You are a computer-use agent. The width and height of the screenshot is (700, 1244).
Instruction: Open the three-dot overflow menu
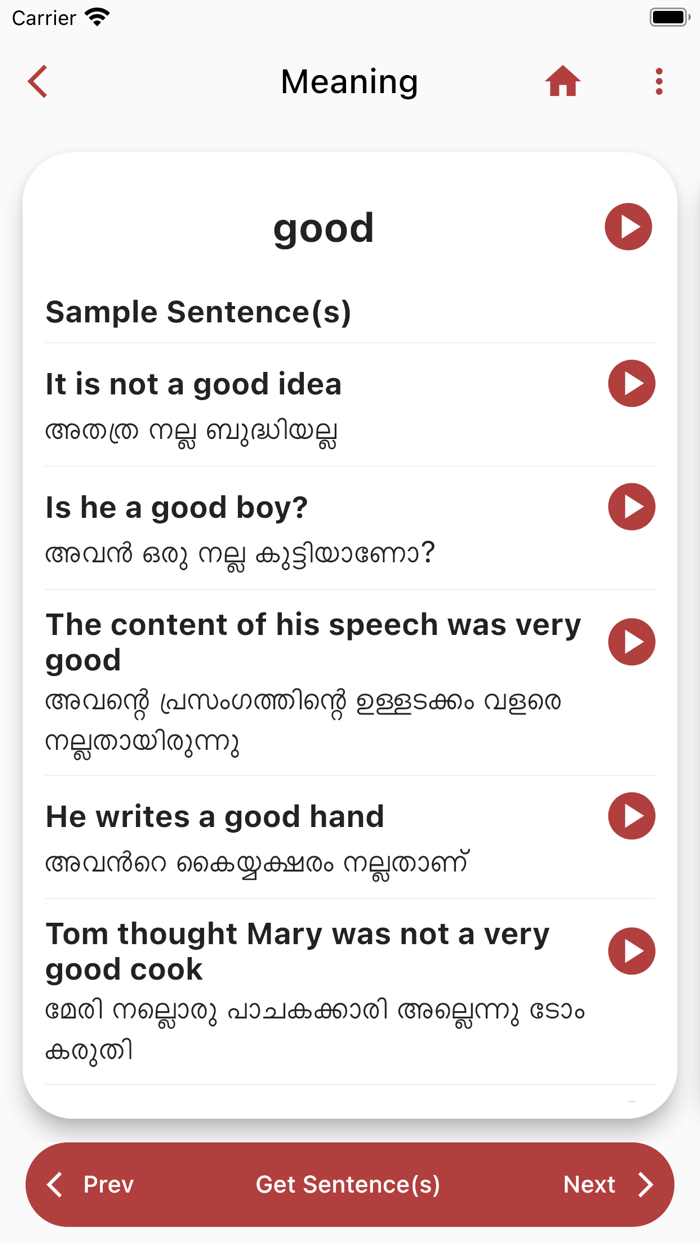tap(658, 81)
